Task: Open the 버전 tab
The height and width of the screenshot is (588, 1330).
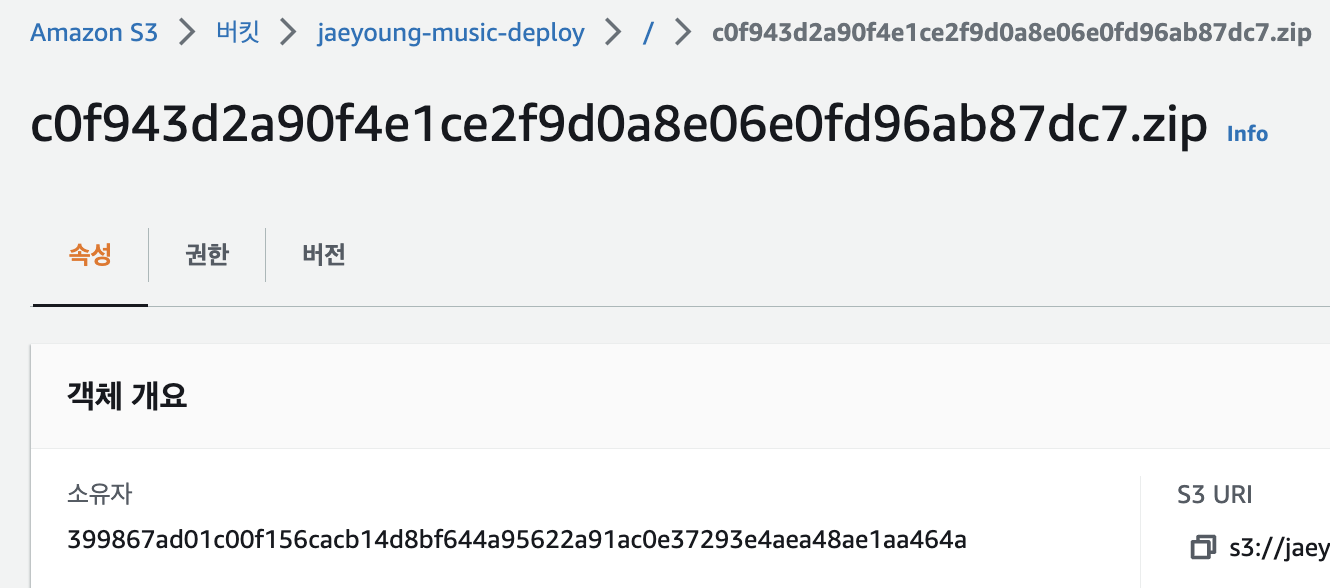Action: (x=322, y=255)
